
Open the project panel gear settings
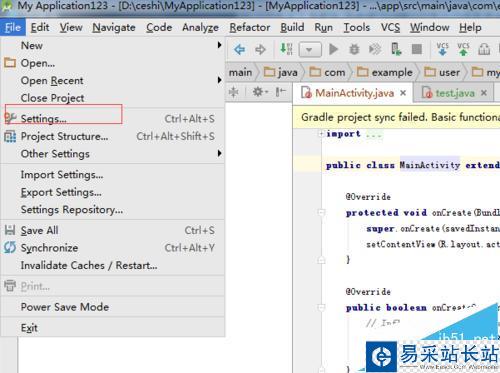[260, 92]
